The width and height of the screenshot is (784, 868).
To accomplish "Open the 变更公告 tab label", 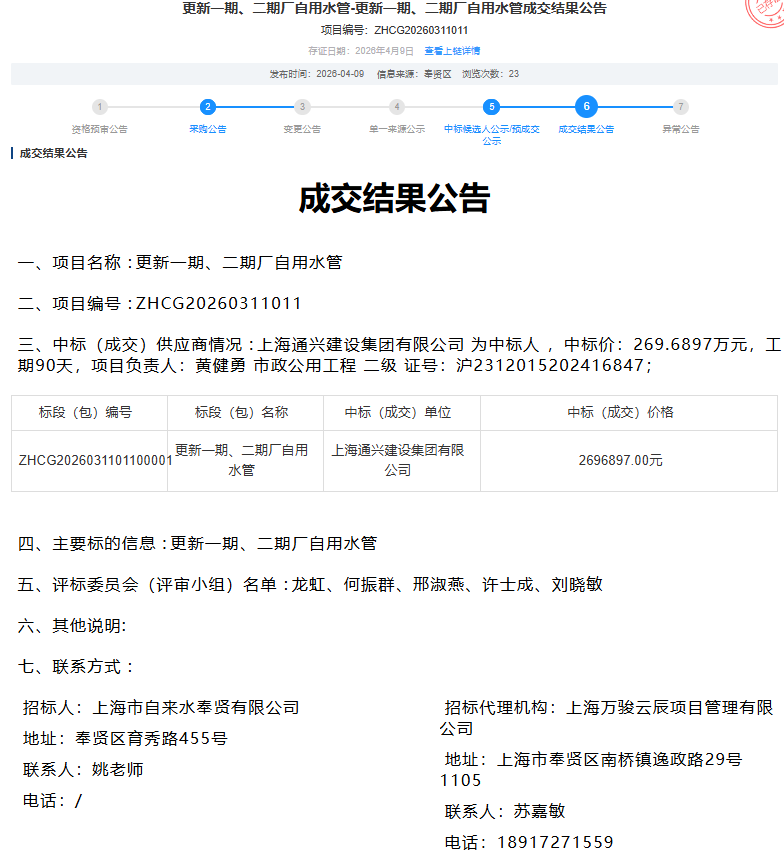I will click(x=302, y=130).
